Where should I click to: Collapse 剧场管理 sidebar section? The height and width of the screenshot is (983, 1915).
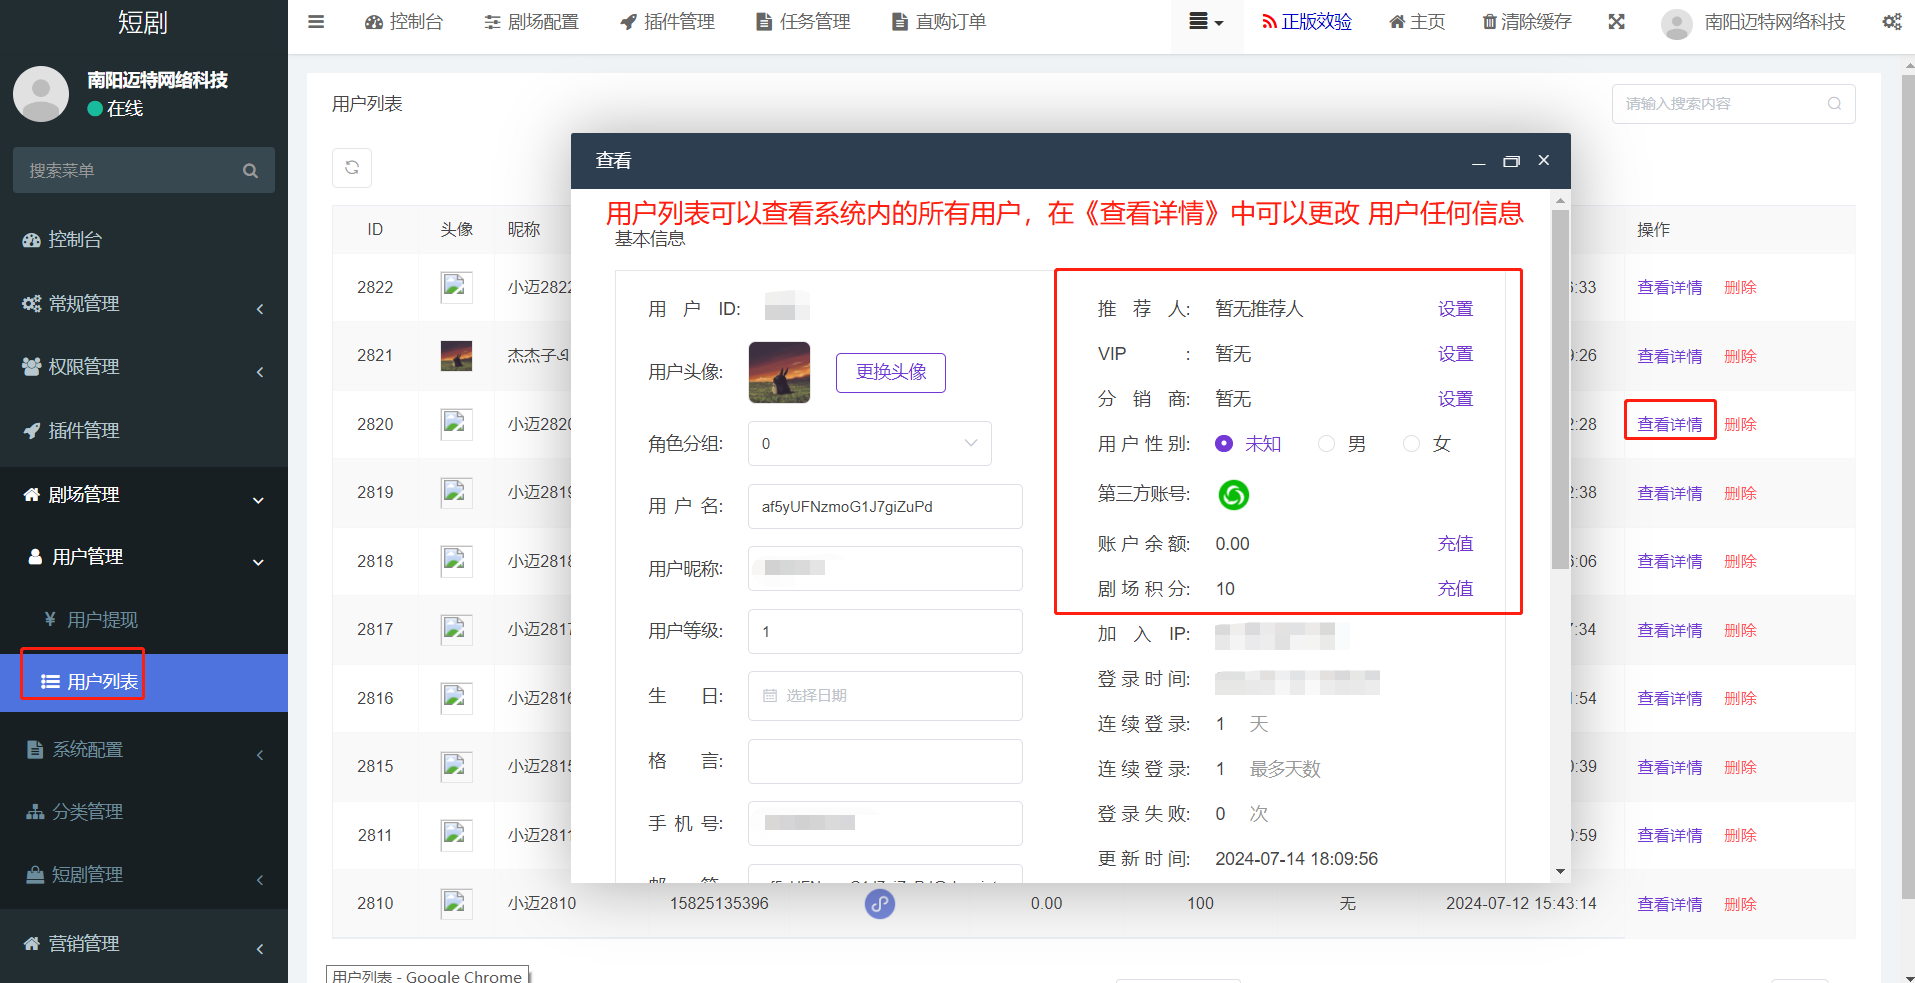[x=144, y=494]
